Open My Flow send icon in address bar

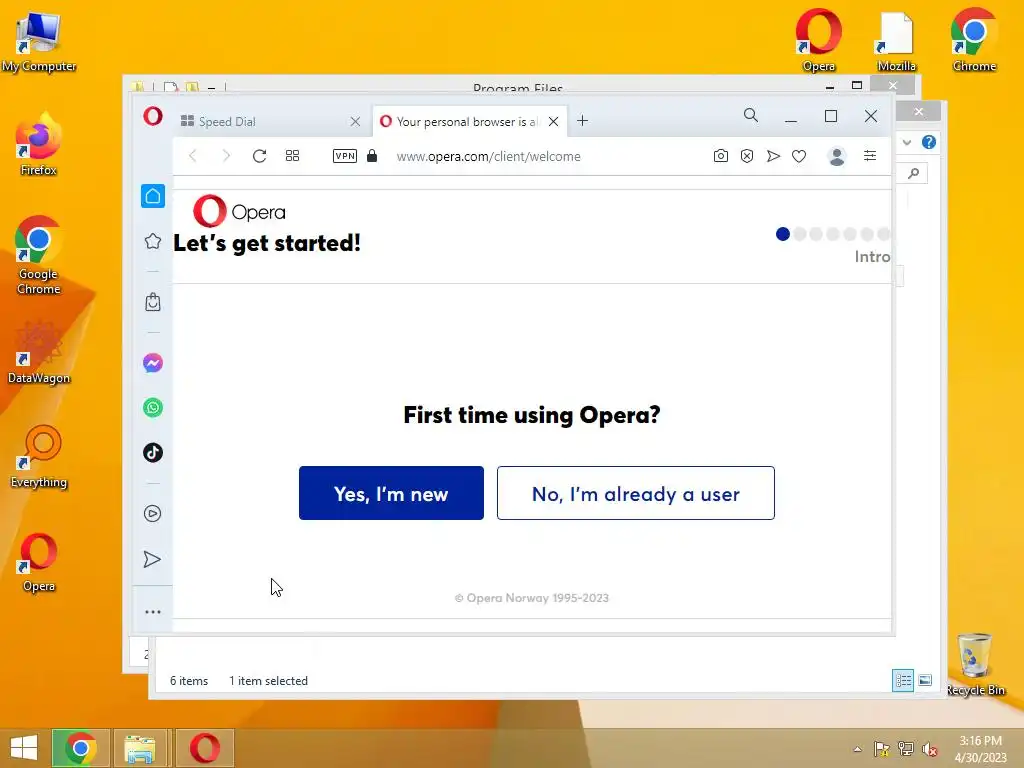pyautogui.click(x=773, y=156)
